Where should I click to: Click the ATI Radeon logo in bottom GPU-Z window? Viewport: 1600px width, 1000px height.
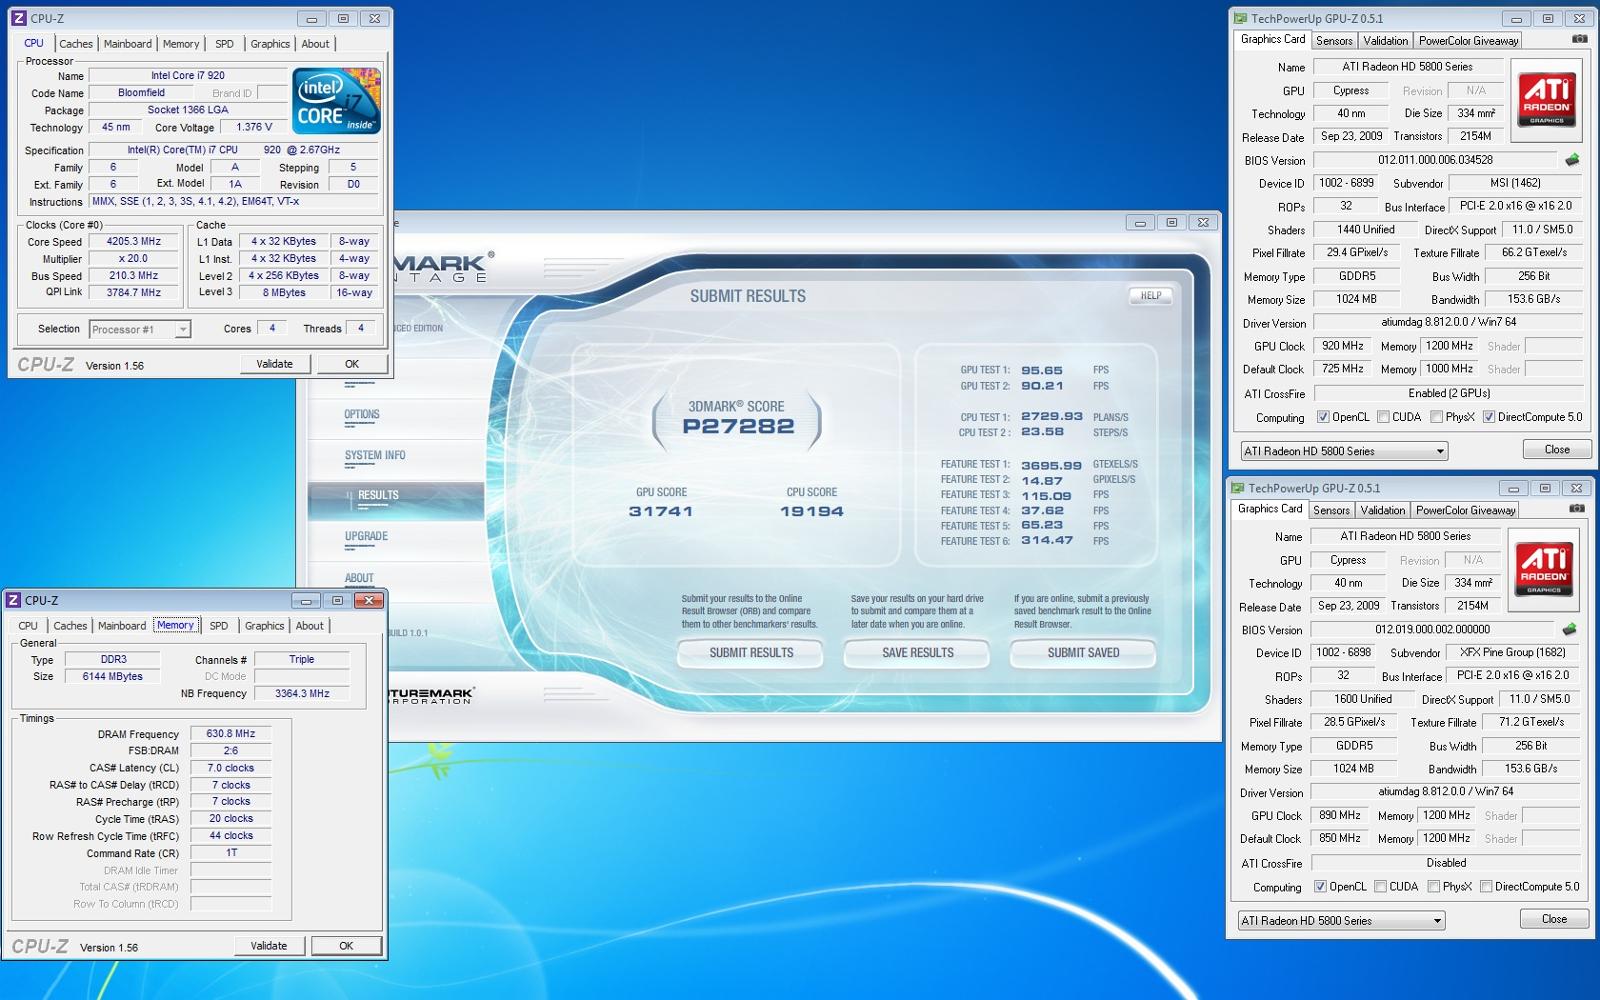[x=1543, y=569]
